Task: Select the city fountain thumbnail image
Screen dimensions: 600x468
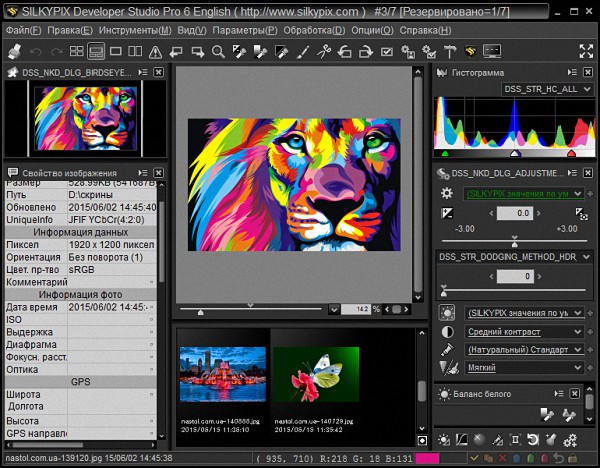Action: (223, 374)
